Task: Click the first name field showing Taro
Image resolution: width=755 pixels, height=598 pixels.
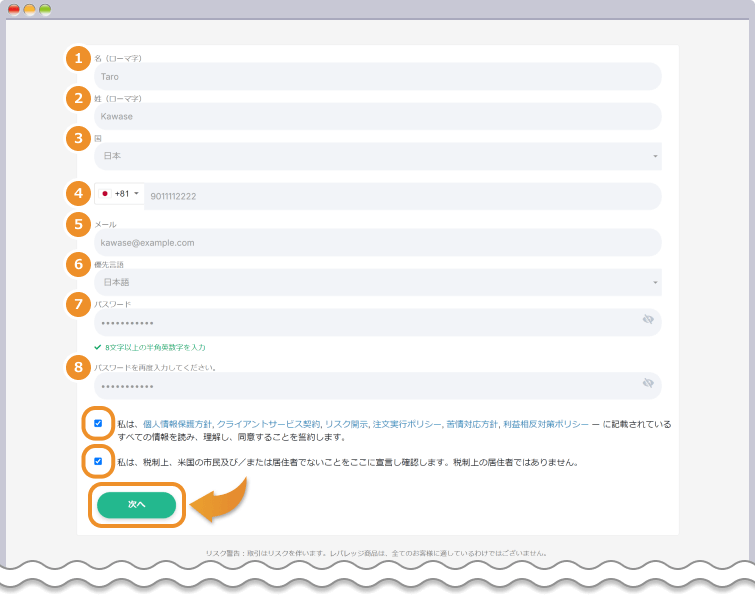Action: click(x=378, y=77)
